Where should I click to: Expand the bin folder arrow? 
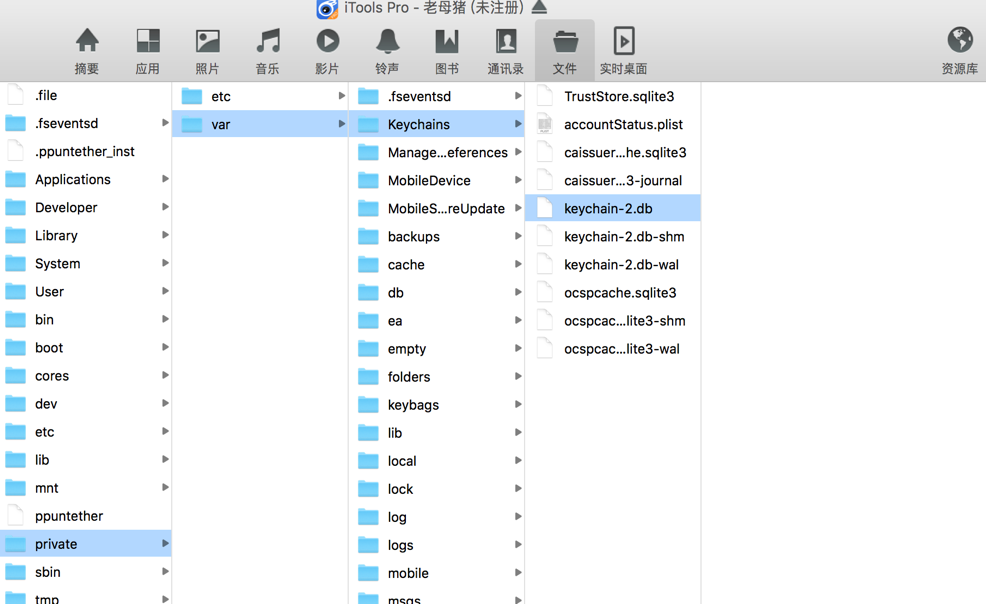tap(165, 319)
